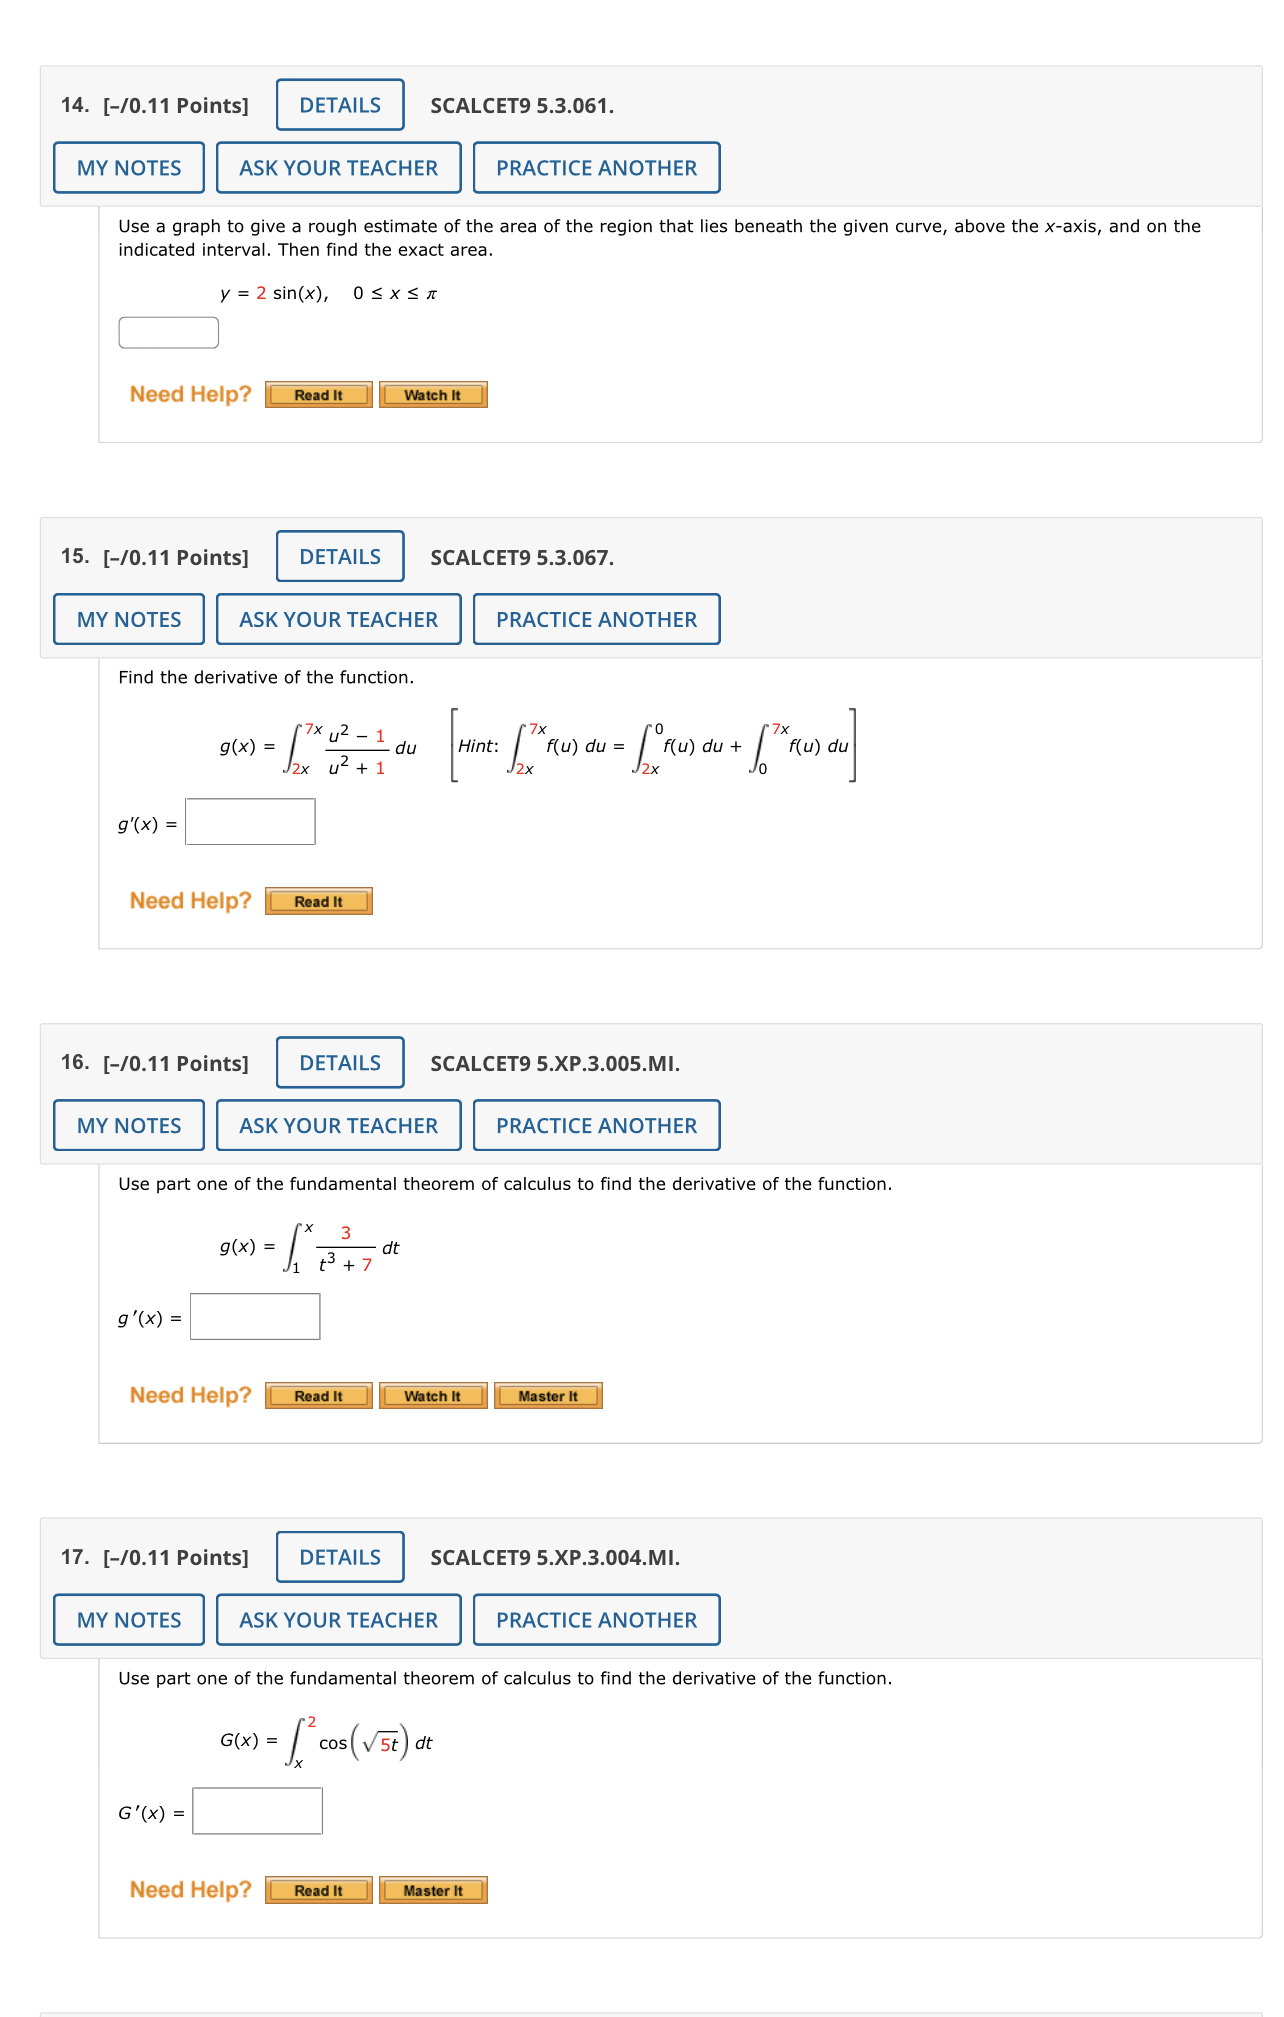Click DETAILS for question 16
Viewport: 1284px width, 2017px height.
tap(338, 1062)
